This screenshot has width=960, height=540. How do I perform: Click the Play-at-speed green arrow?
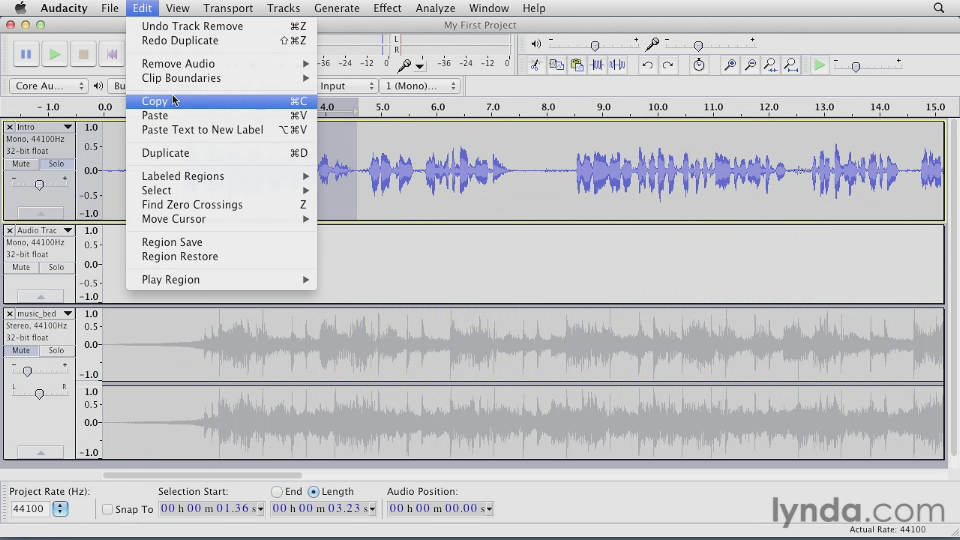[x=819, y=65]
